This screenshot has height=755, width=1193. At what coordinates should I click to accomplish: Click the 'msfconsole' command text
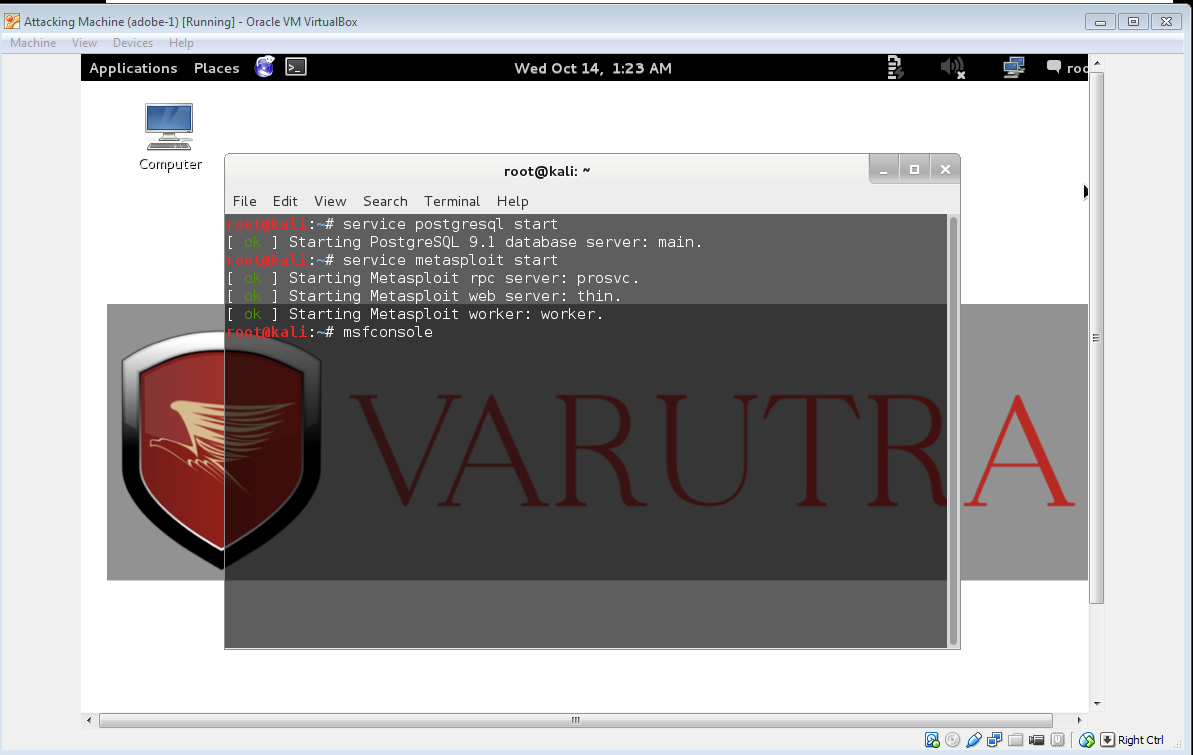click(x=387, y=332)
